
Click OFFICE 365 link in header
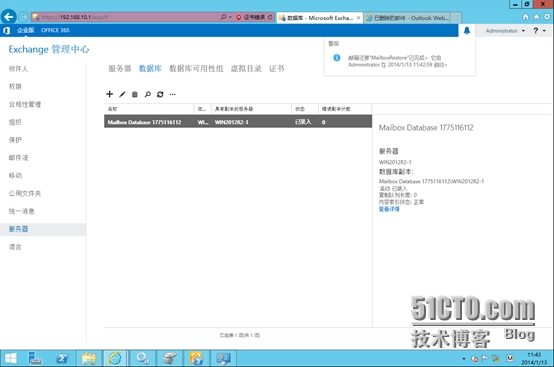[x=55, y=30]
